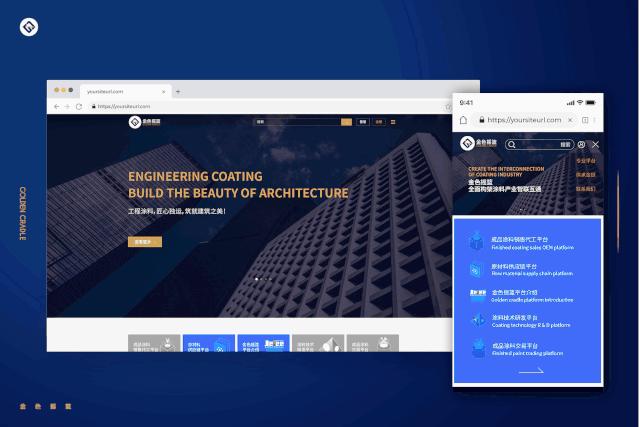Click the site logo in desktop header
The height and width of the screenshot is (427, 639).
[x=145, y=122]
